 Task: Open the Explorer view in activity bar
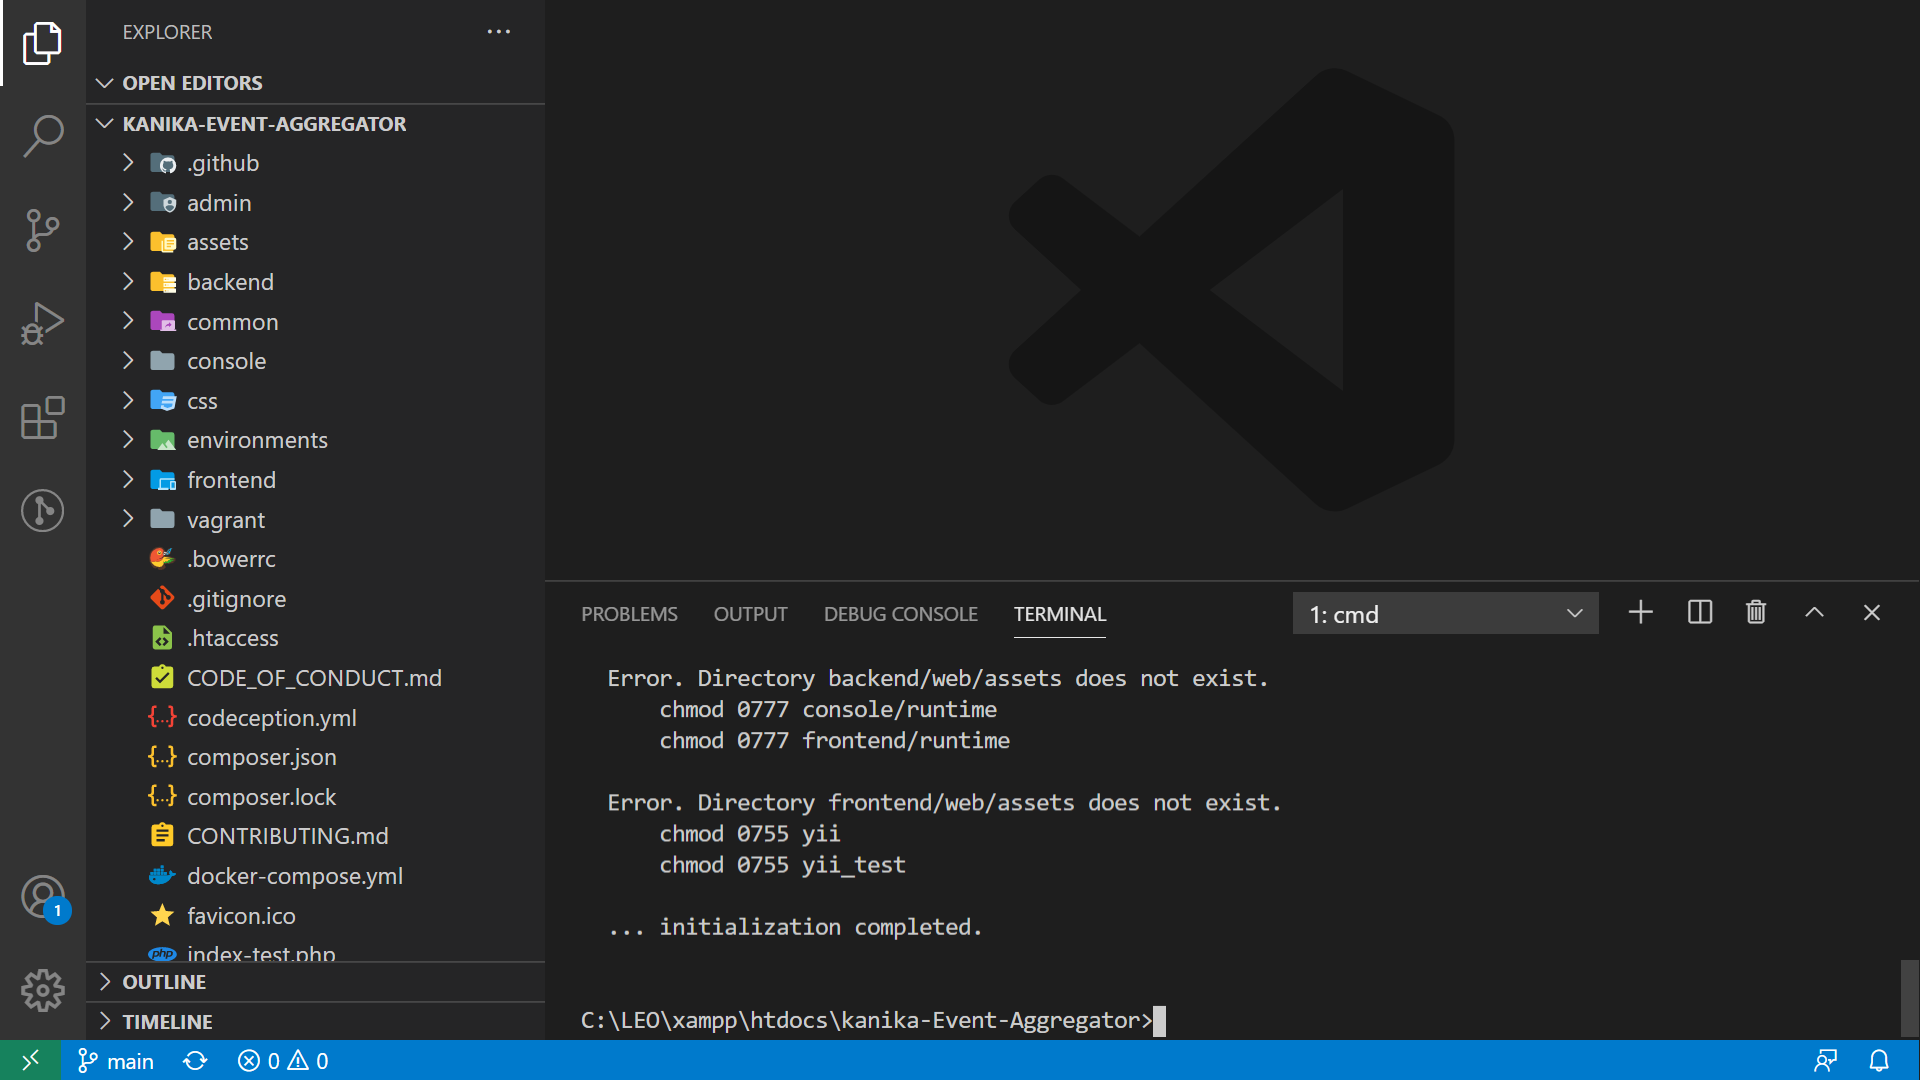coord(42,43)
